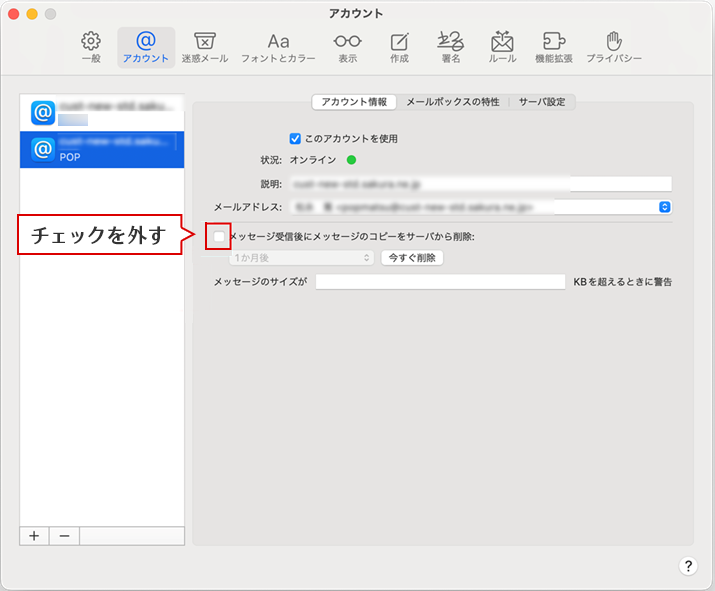
Task: Toggle the delete-copy-from-server-after-retrieving checkbox
Action: click(x=218, y=237)
